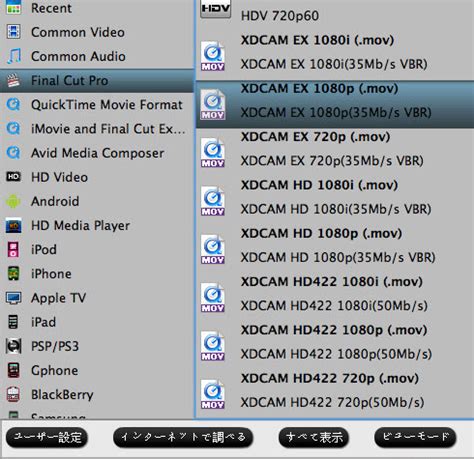474x459 pixels.
Task: Pick XDCAM HD422 1080i (.mov) preset title
Action: (332, 282)
